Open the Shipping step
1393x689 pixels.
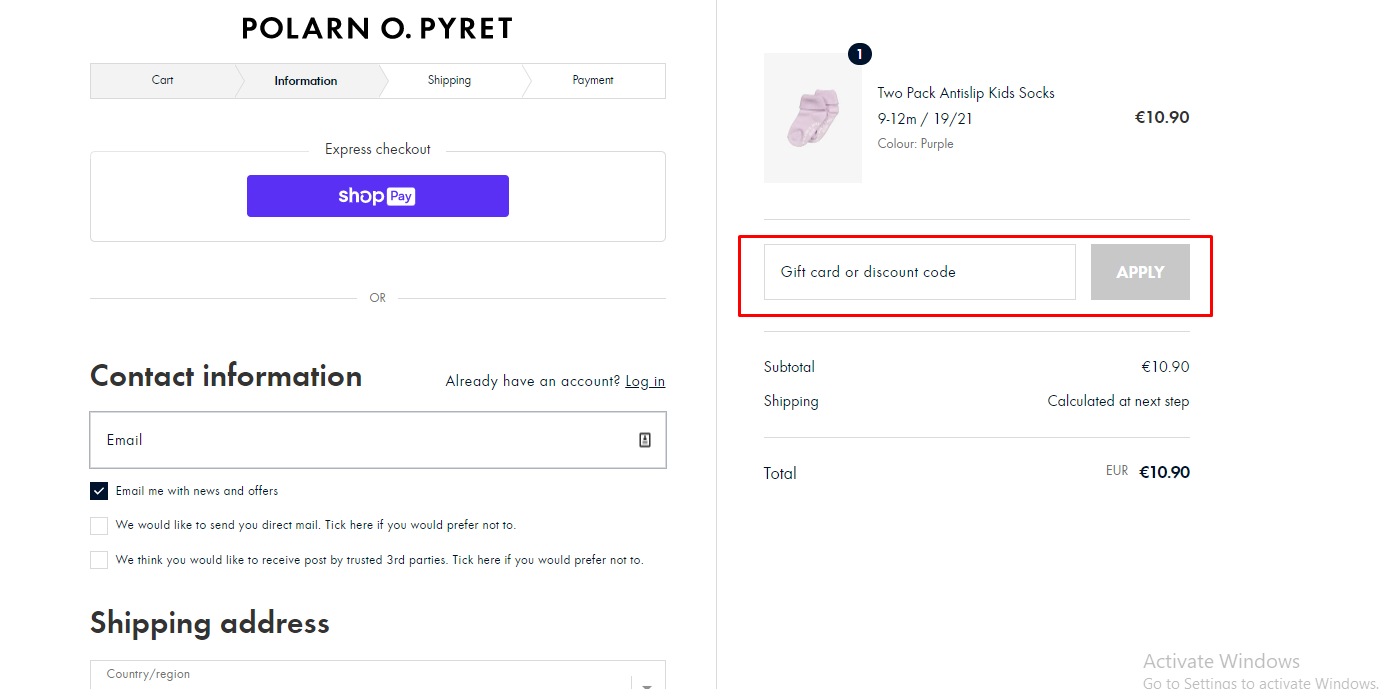[449, 80]
